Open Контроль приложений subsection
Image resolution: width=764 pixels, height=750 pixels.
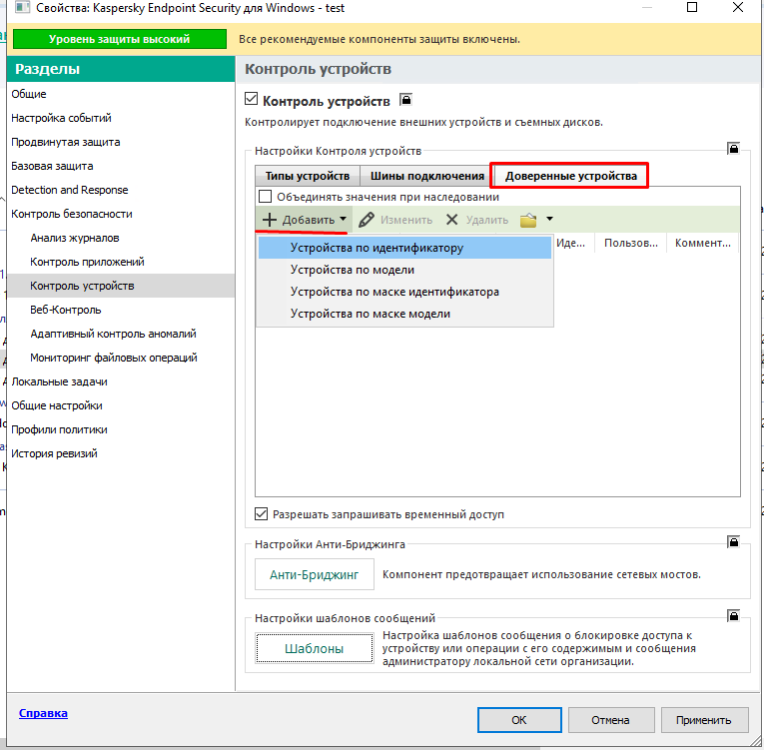87,262
